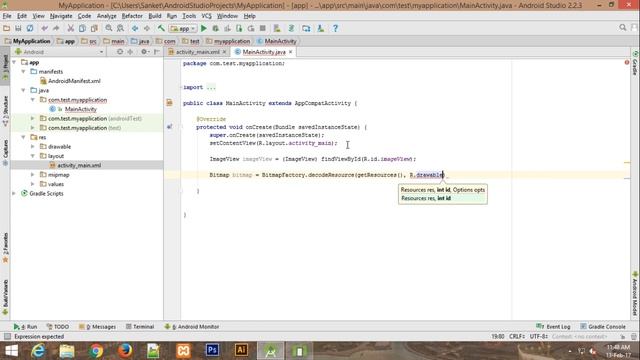Collapse the java folder
Screen dimensions: 640x360
pyautogui.click(x=24, y=90)
